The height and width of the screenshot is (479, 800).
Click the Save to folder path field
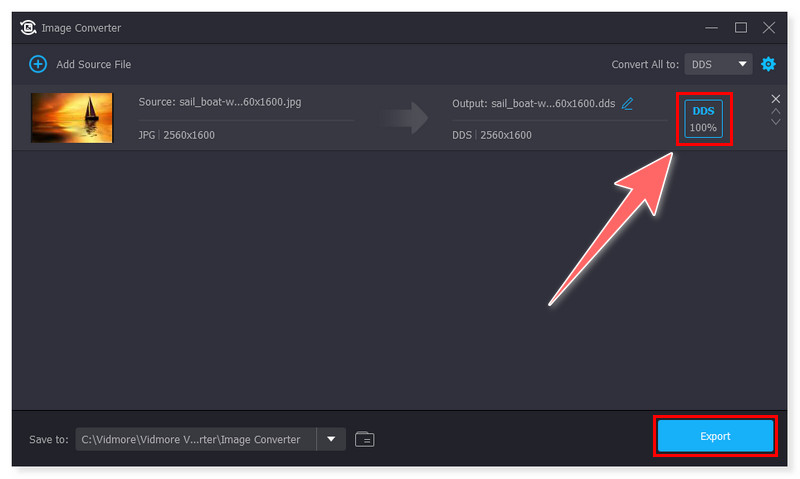196,439
